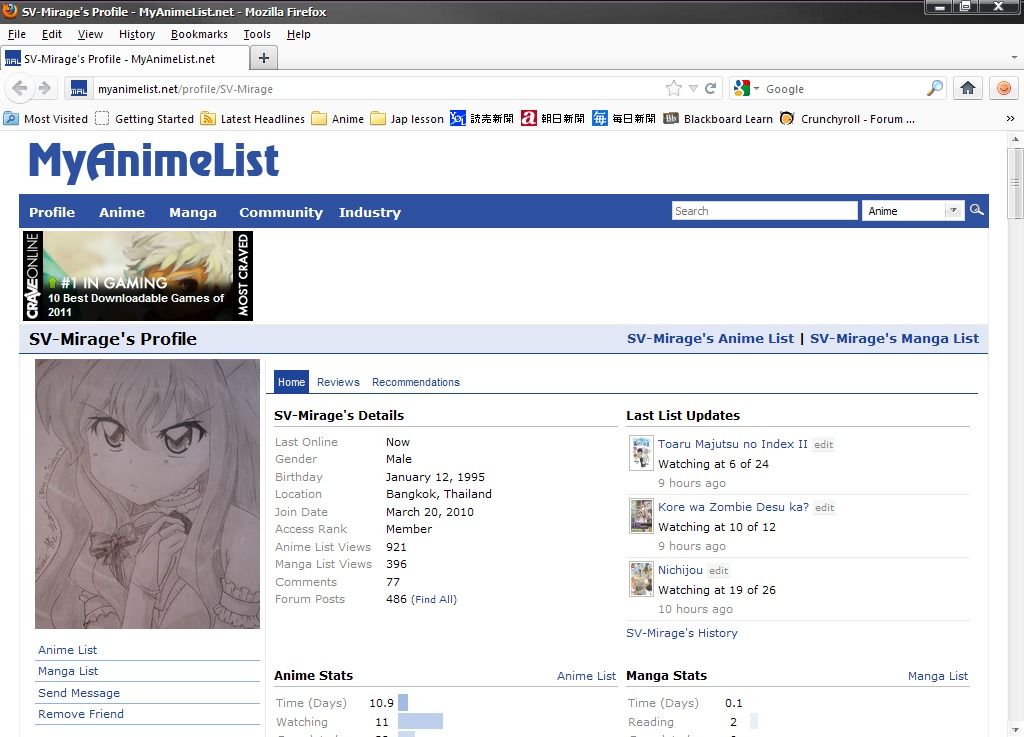Click the MyAnimeList search magnifier icon
This screenshot has width=1024, height=737.
(977, 210)
